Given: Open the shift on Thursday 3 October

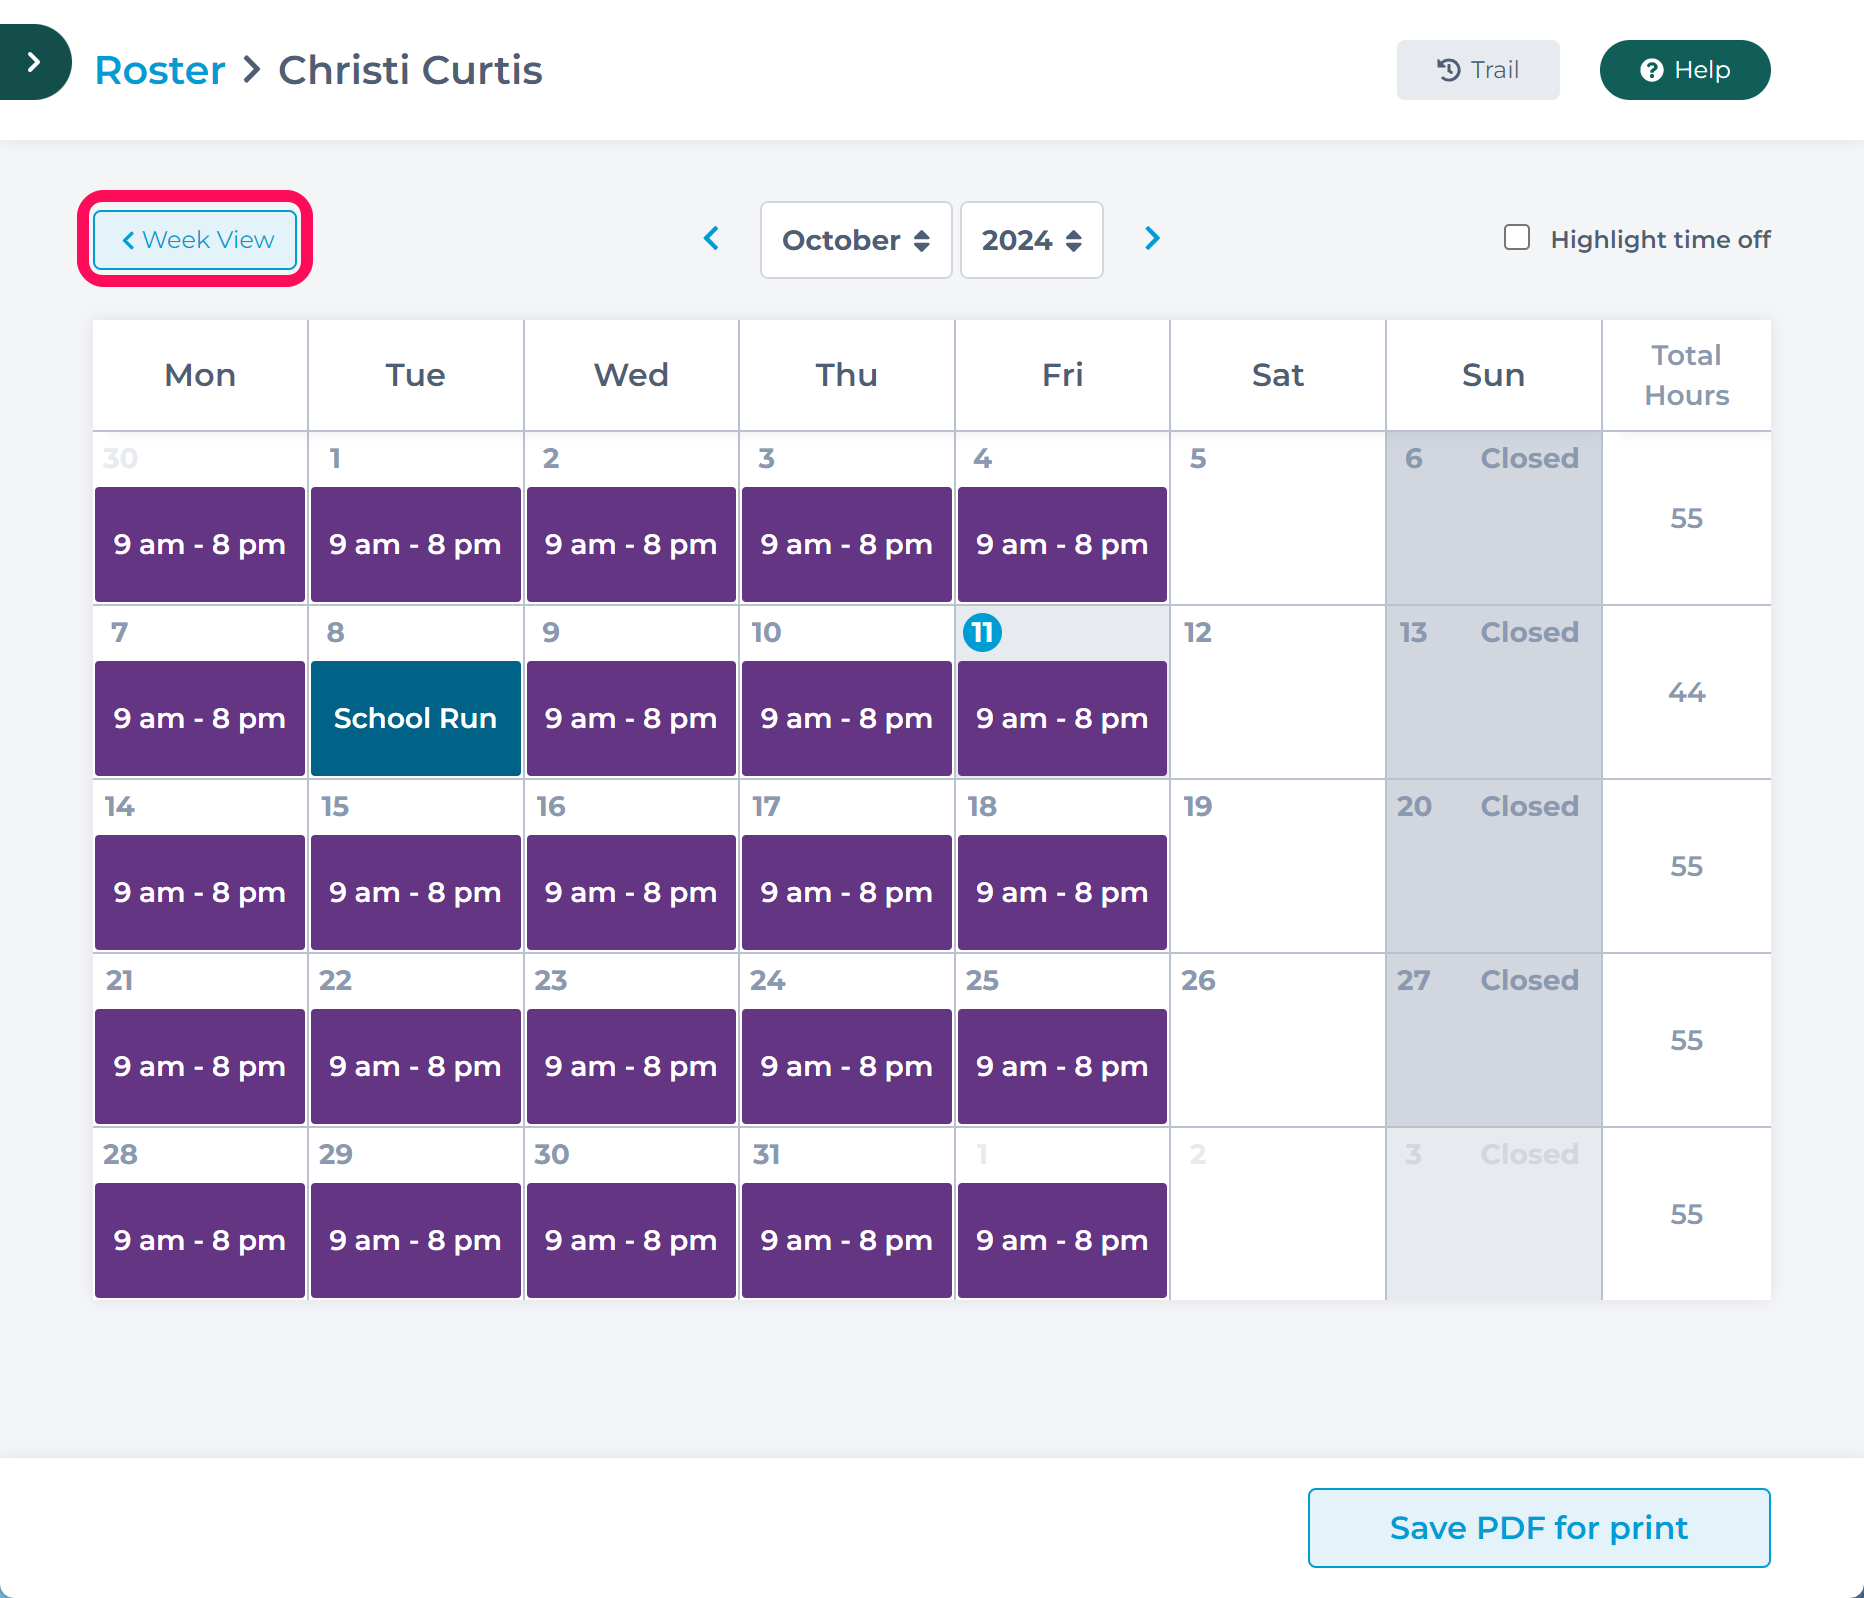Looking at the screenshot, I should point(847,544).
